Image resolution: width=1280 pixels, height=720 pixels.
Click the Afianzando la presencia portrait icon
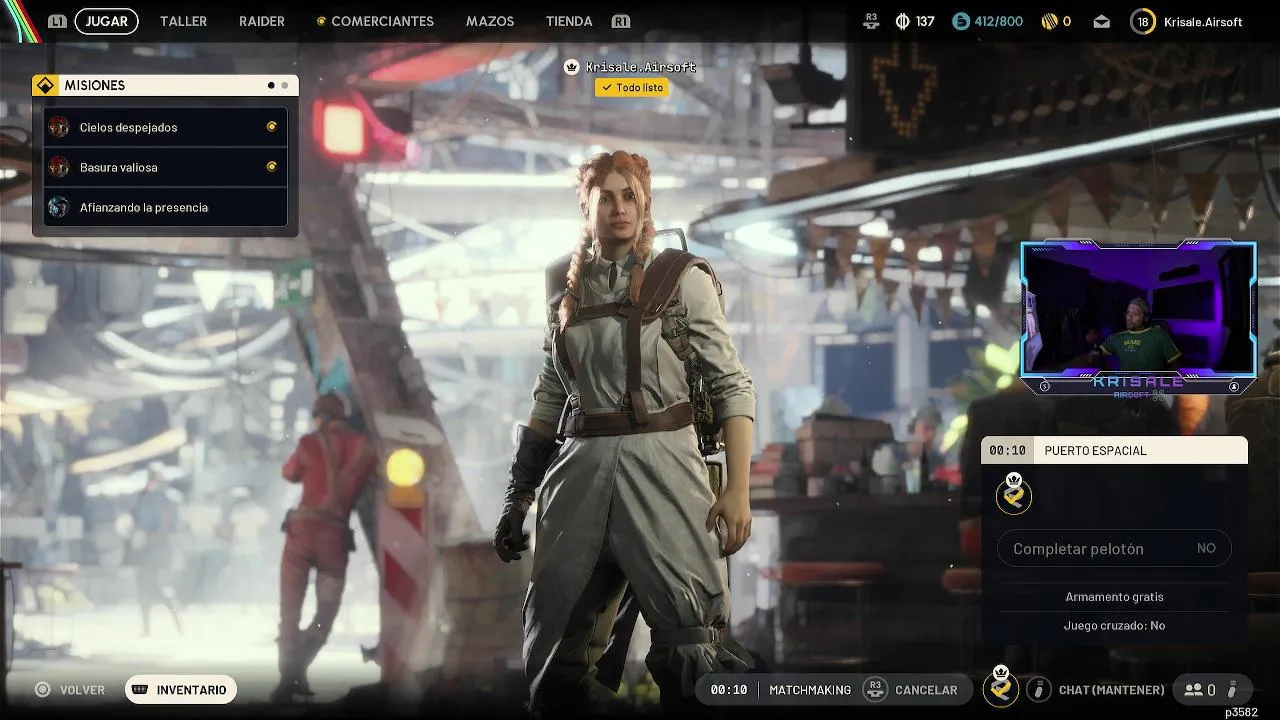pyautogui.click(x=59, y=207)
